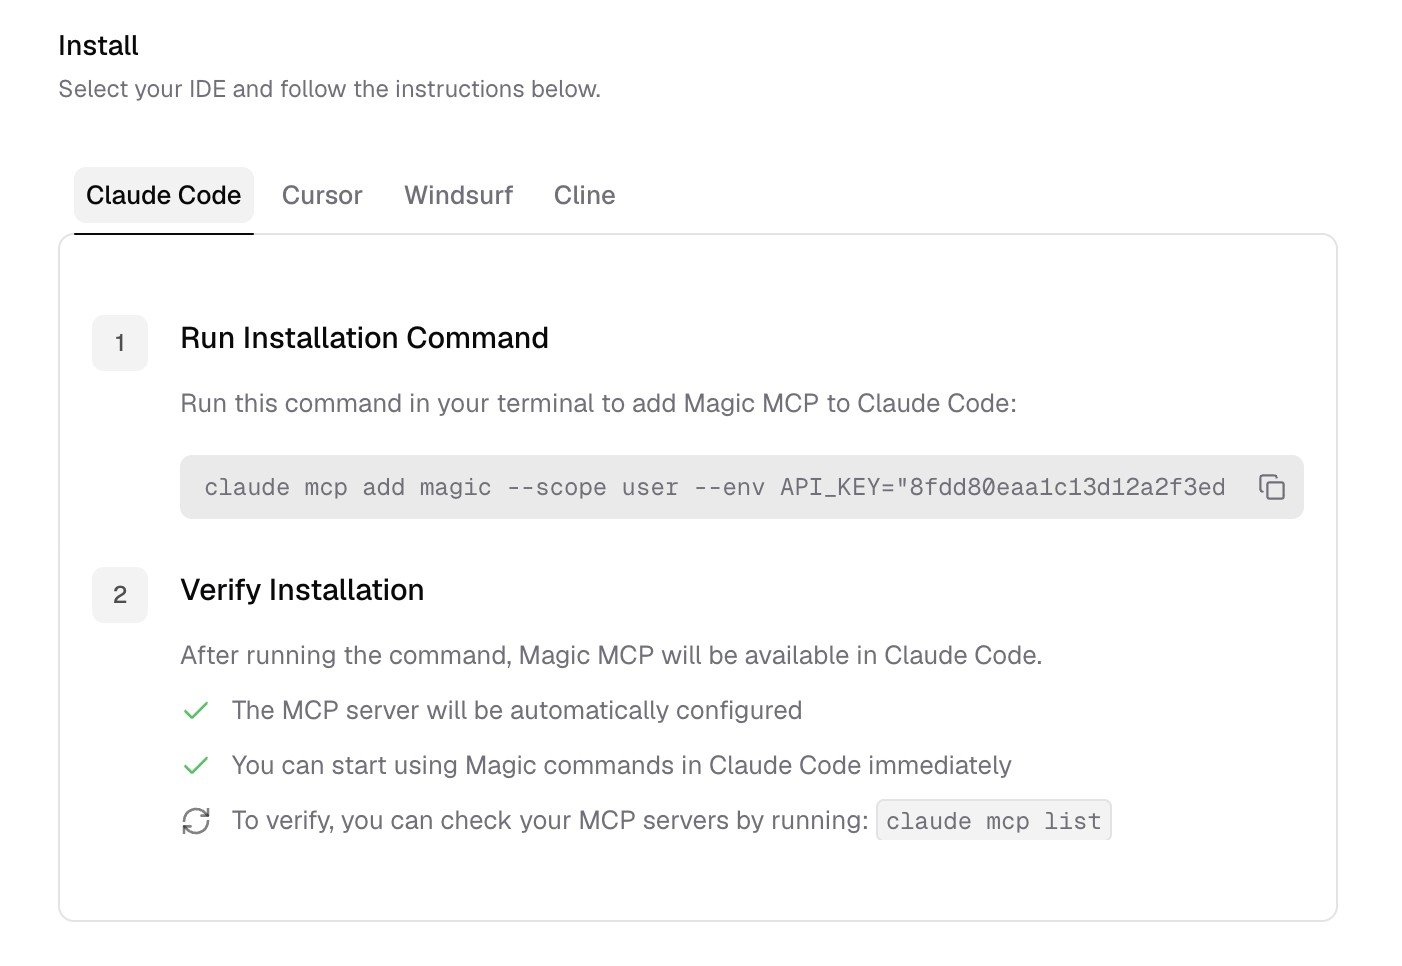Copy the installation command to clipboard
This screenshot has width=1402, height=966.
coord(1271,487)
